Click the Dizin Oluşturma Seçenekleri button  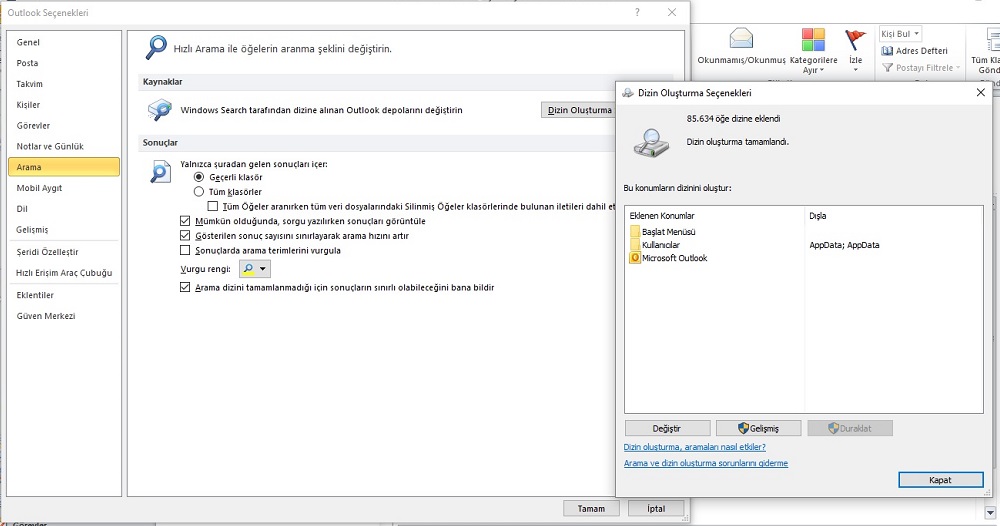click(x=578, y=110)
